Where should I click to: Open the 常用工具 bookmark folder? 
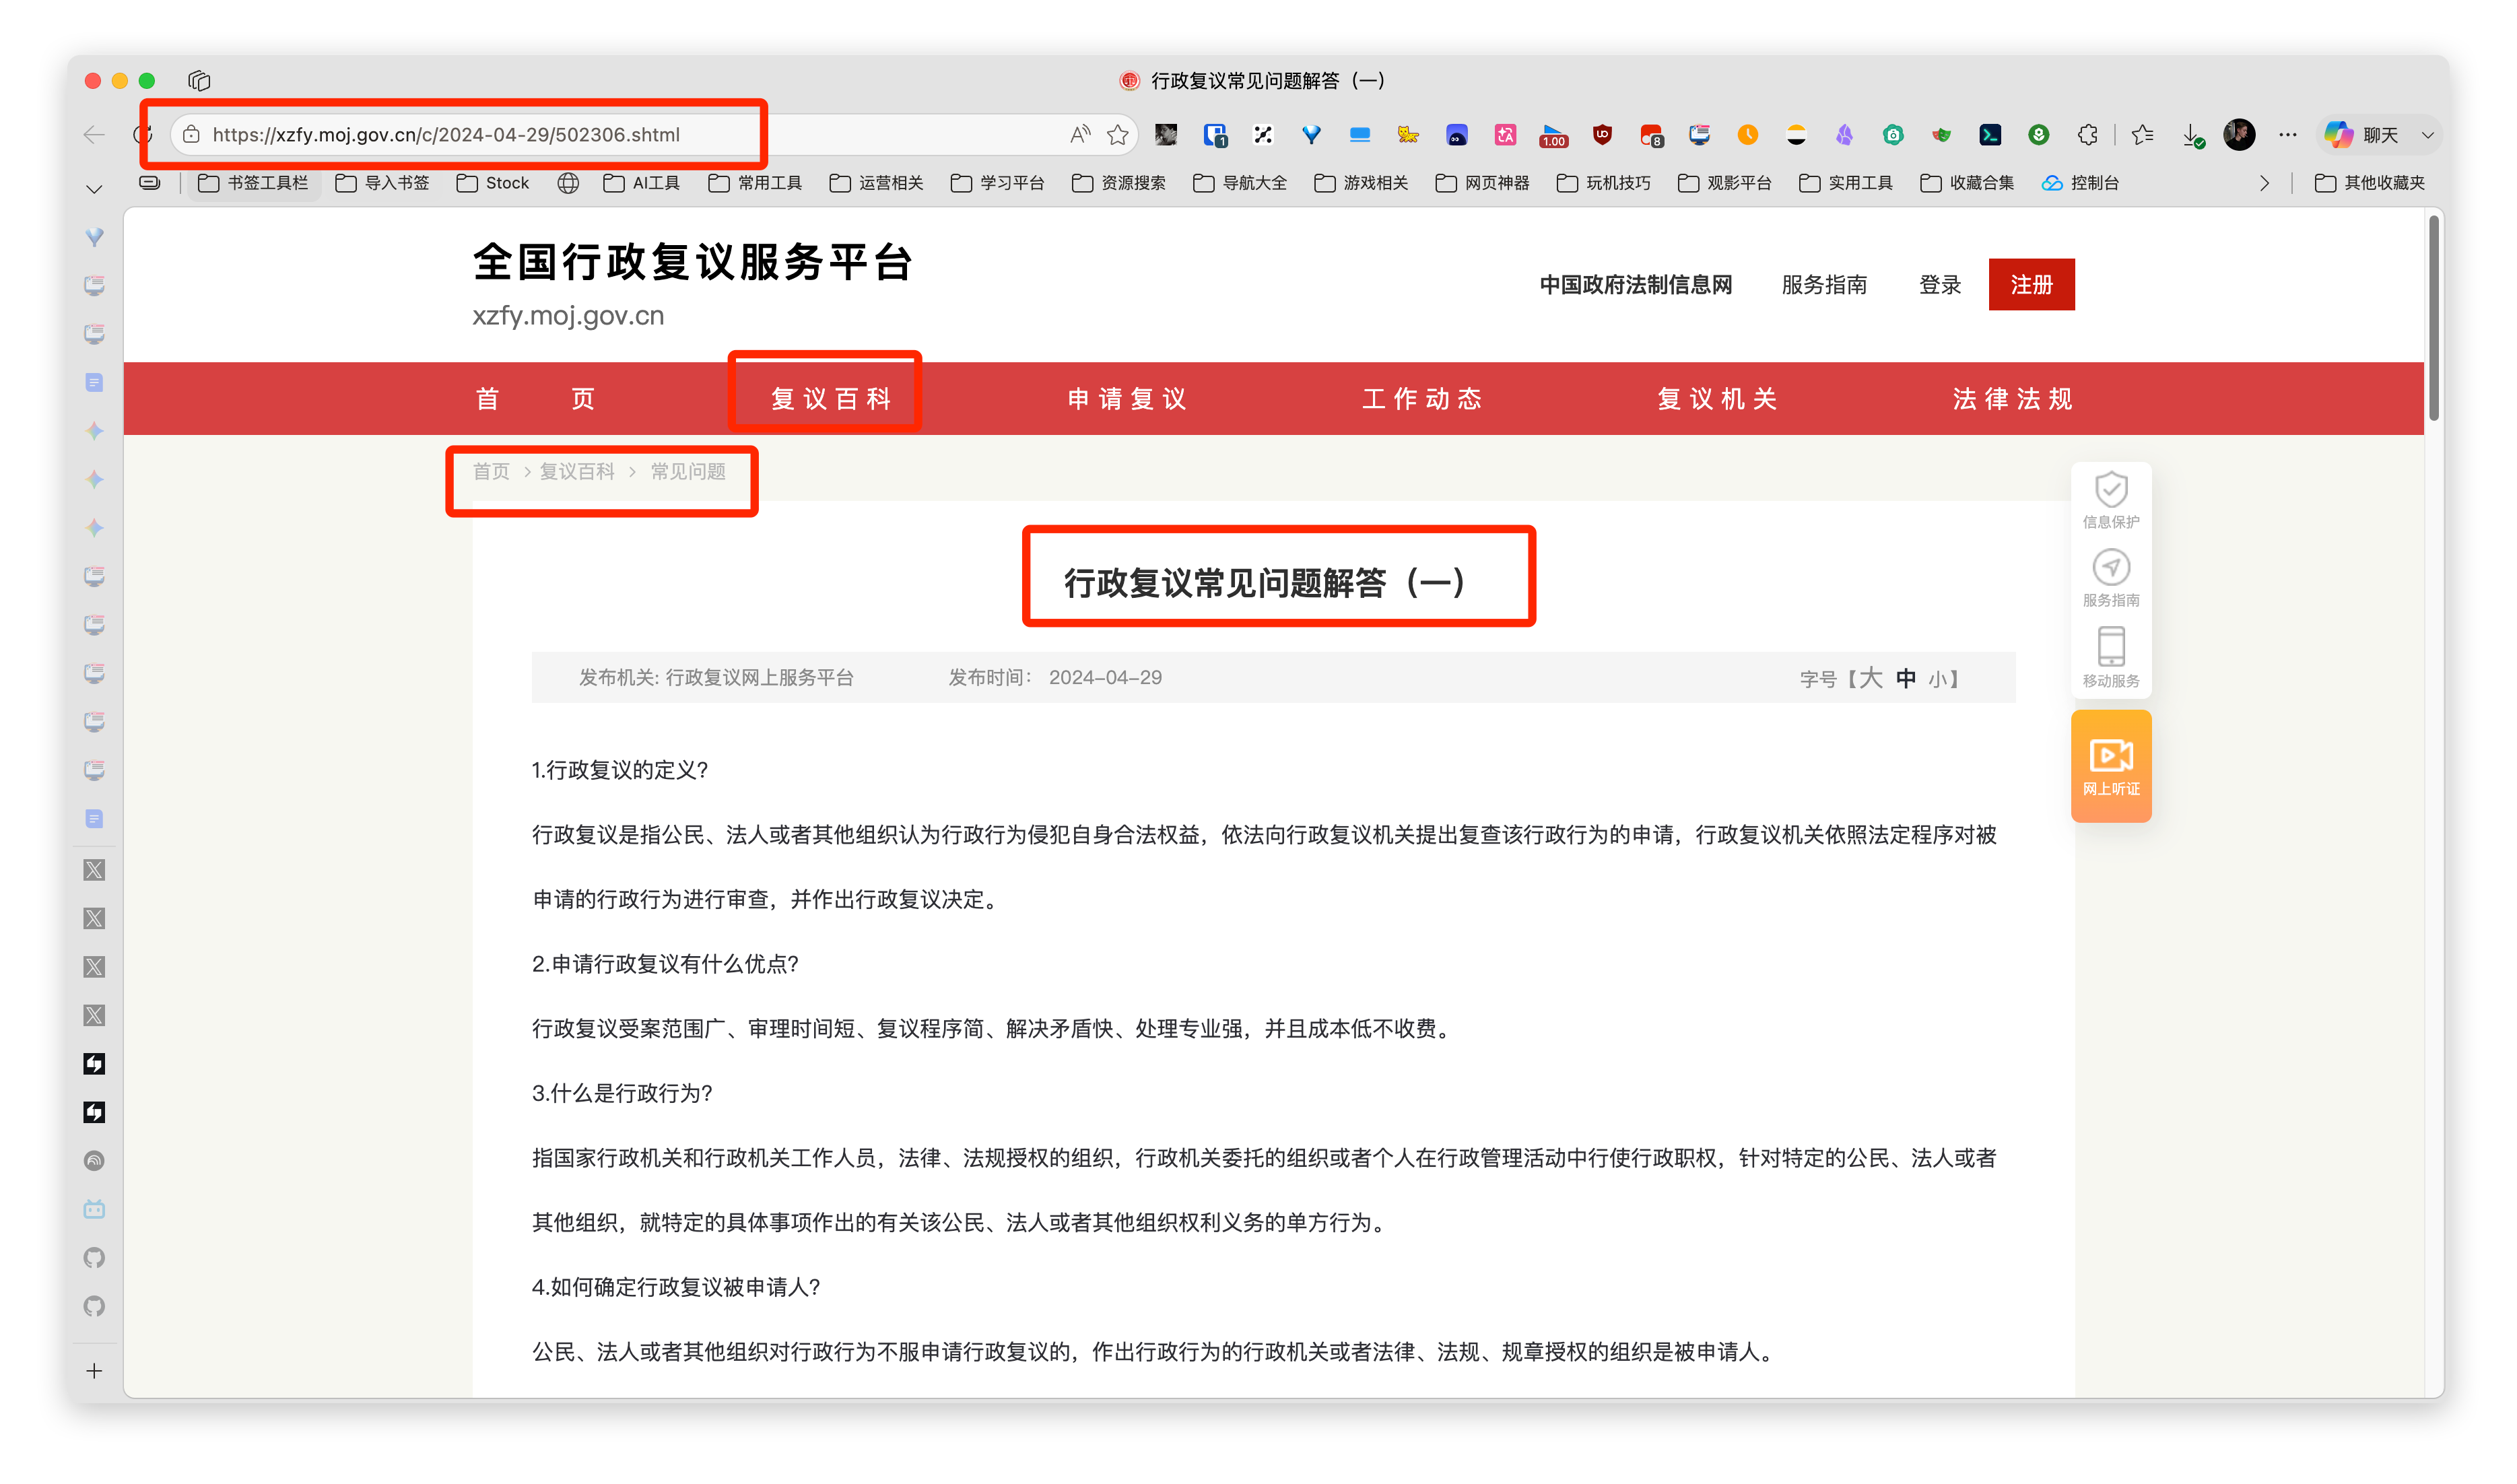point(755,183)
